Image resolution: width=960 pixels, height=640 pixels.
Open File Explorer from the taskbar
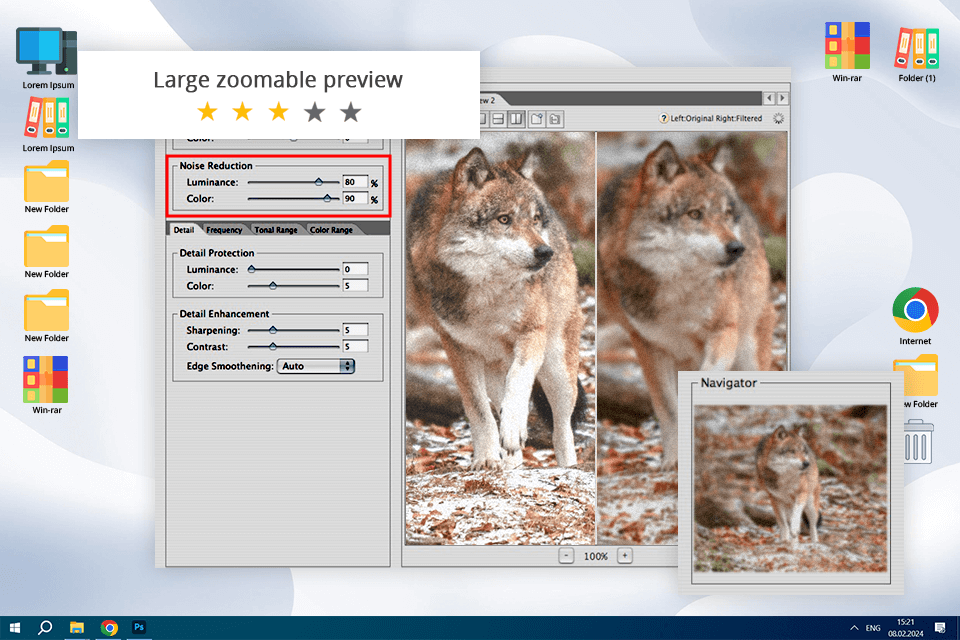click(x=77, y=628)
